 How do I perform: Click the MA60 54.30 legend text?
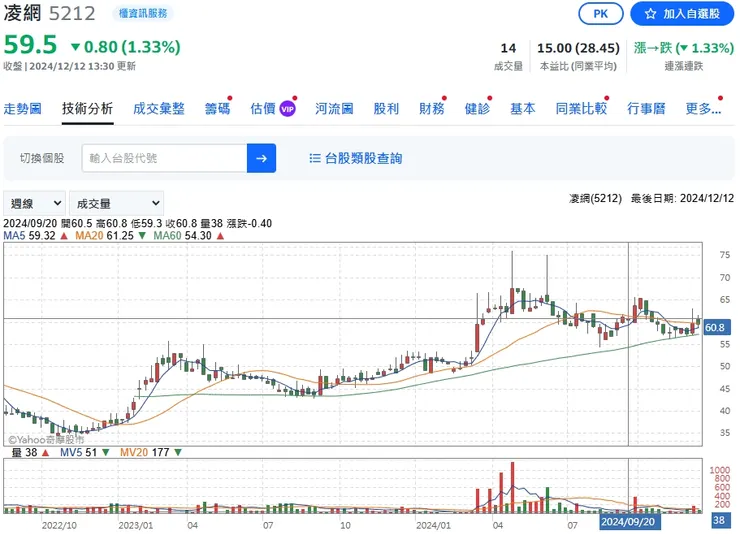[x=182, y=235]
